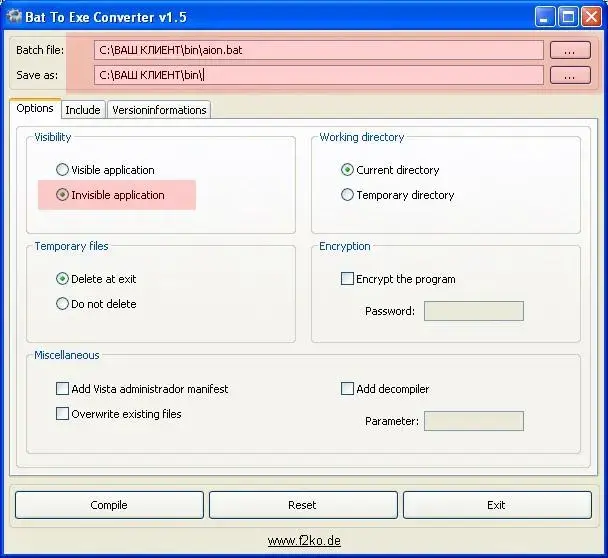Click the Password: label
The image size is (608, 558).
click(390, 311)
